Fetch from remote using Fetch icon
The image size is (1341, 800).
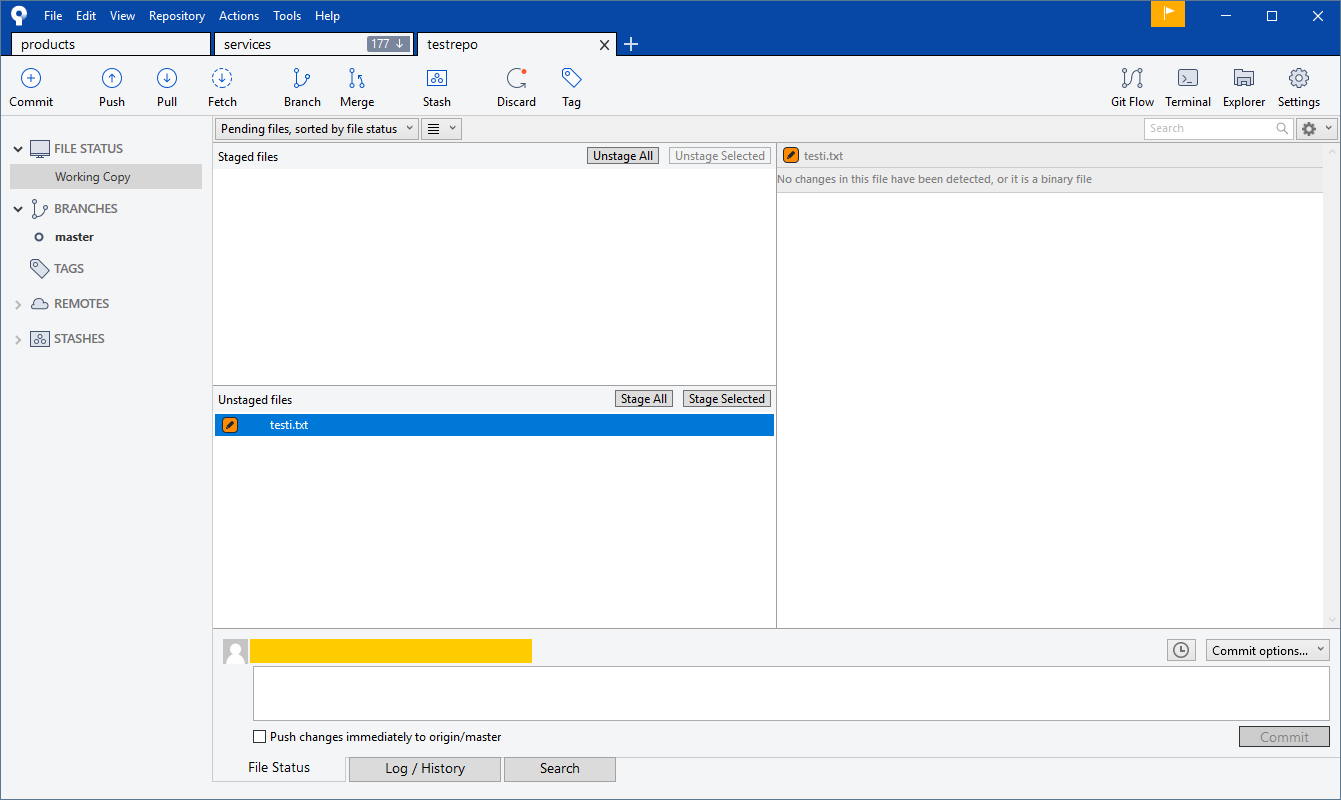click(x=222, y=78)
